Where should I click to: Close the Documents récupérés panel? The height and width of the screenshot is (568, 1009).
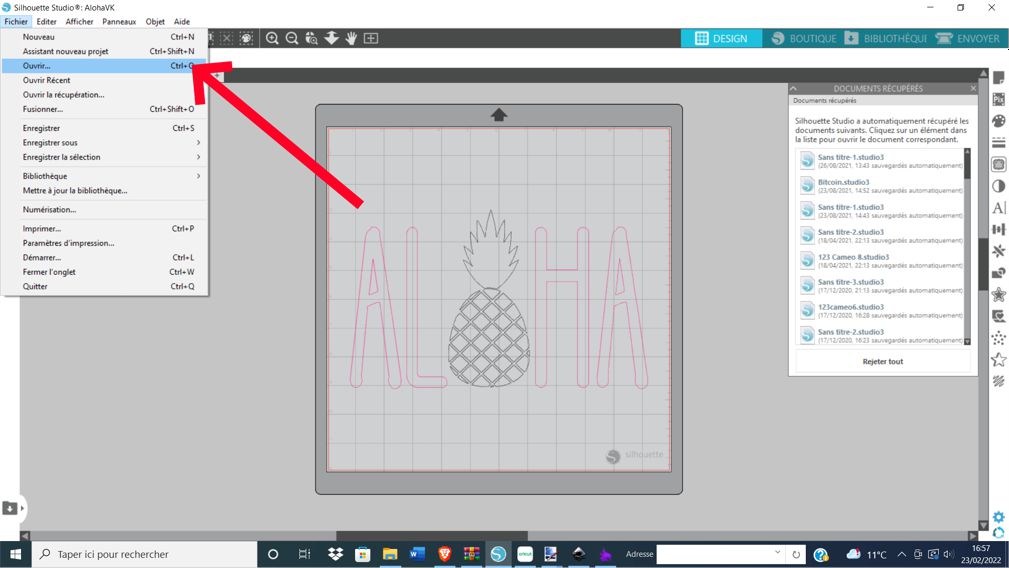[973, 88]
